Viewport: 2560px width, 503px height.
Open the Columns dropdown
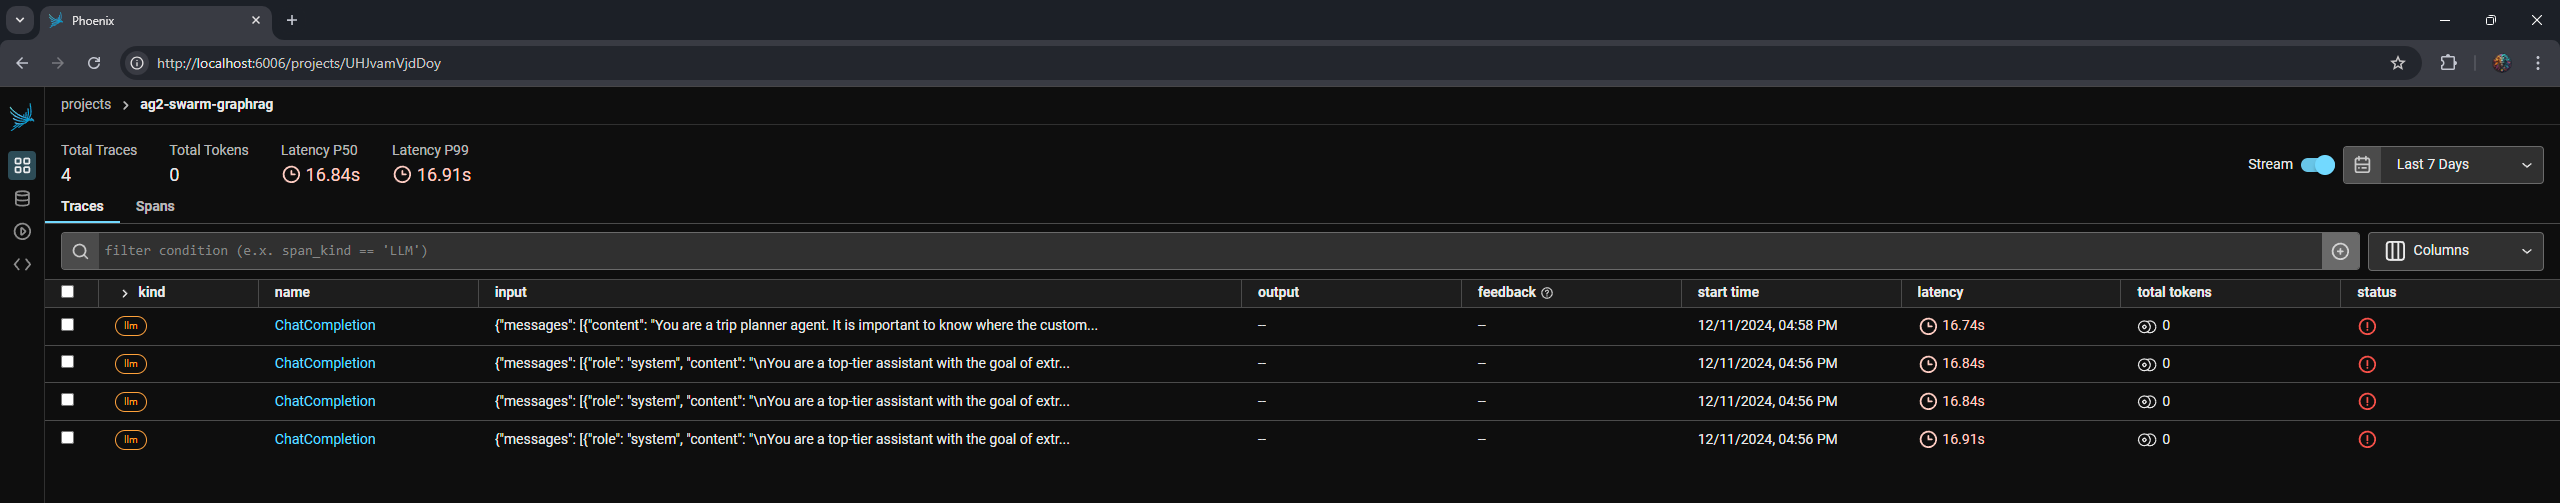(x=2455, y=251)
